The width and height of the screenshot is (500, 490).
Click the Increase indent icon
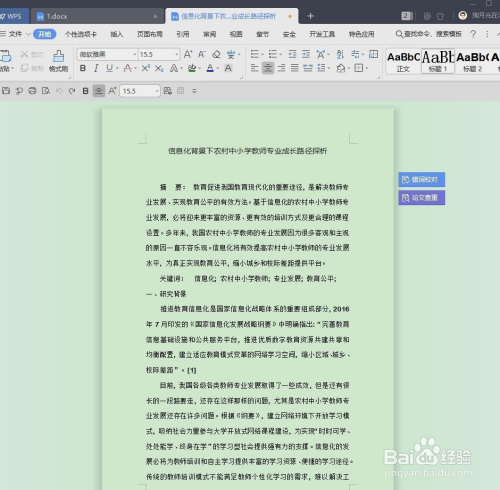(306, 54)
